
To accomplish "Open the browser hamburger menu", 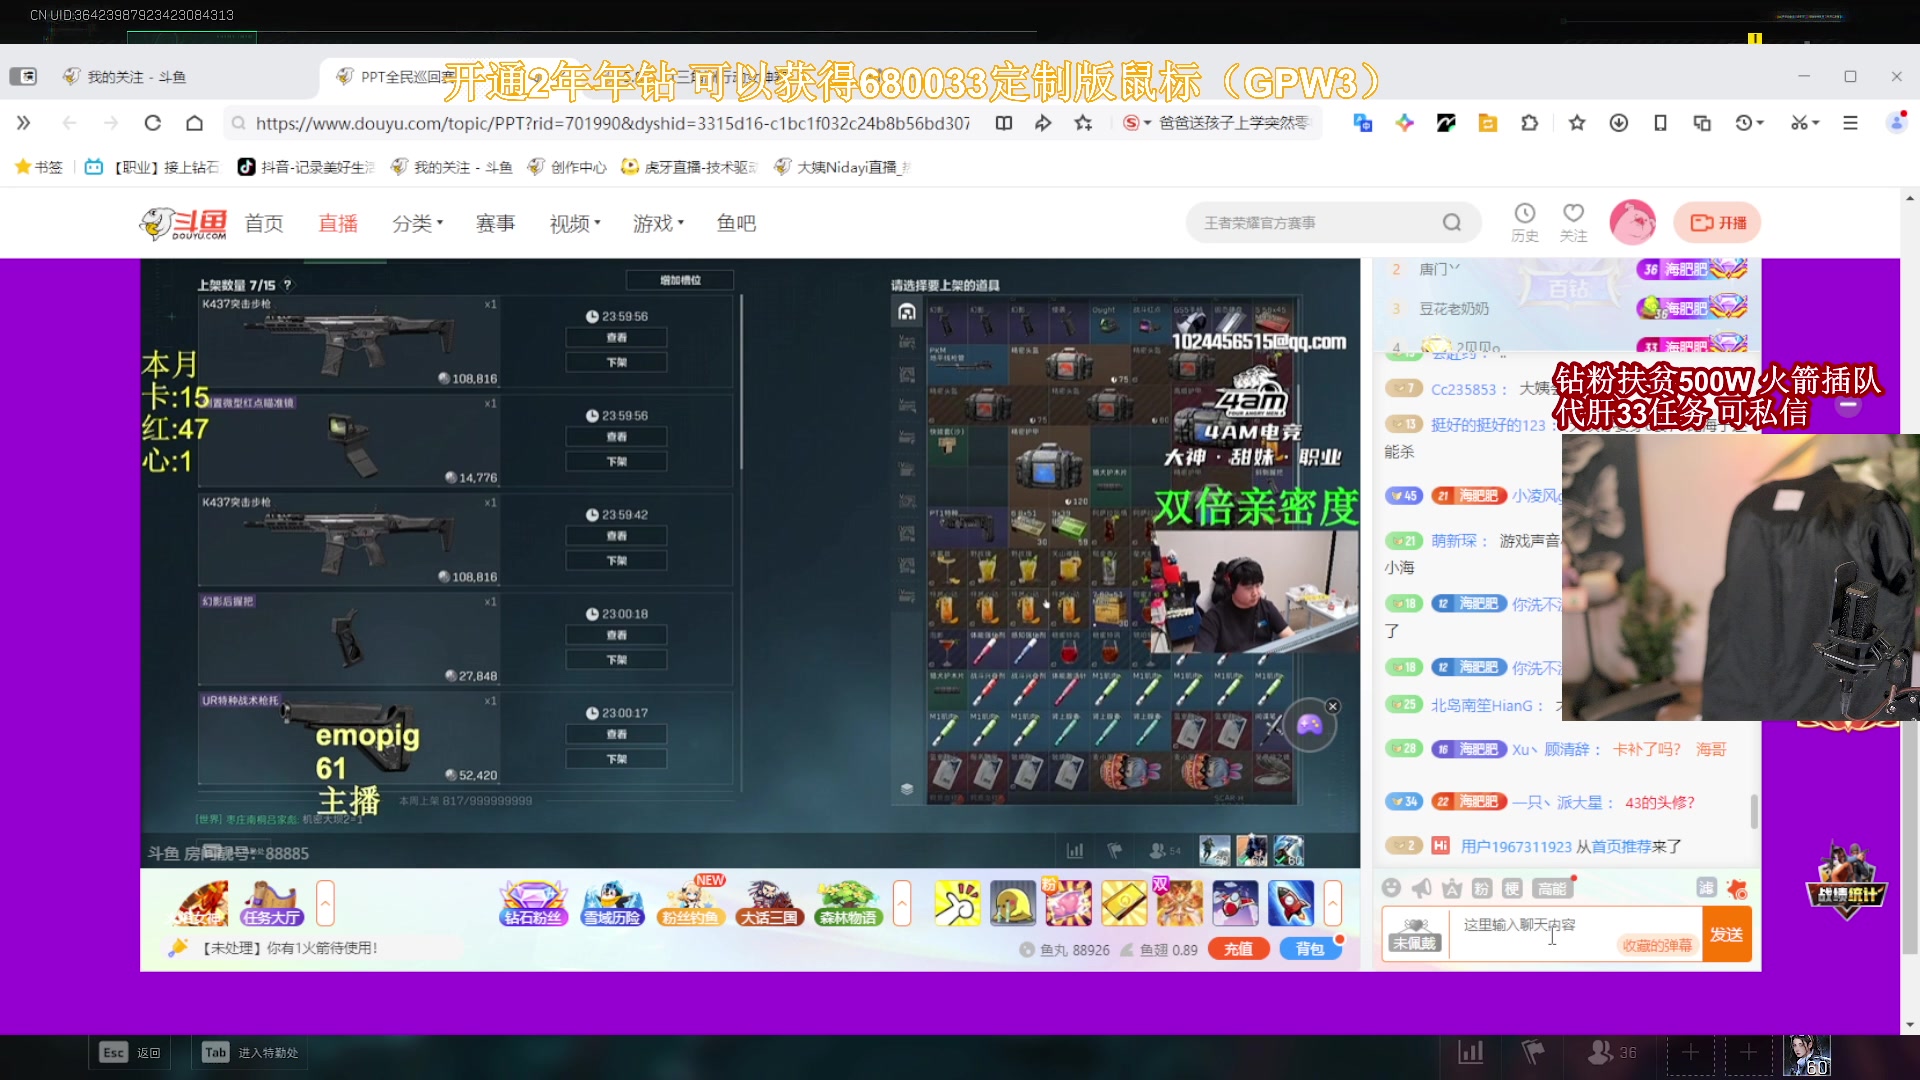I will tap(1850, 123).
